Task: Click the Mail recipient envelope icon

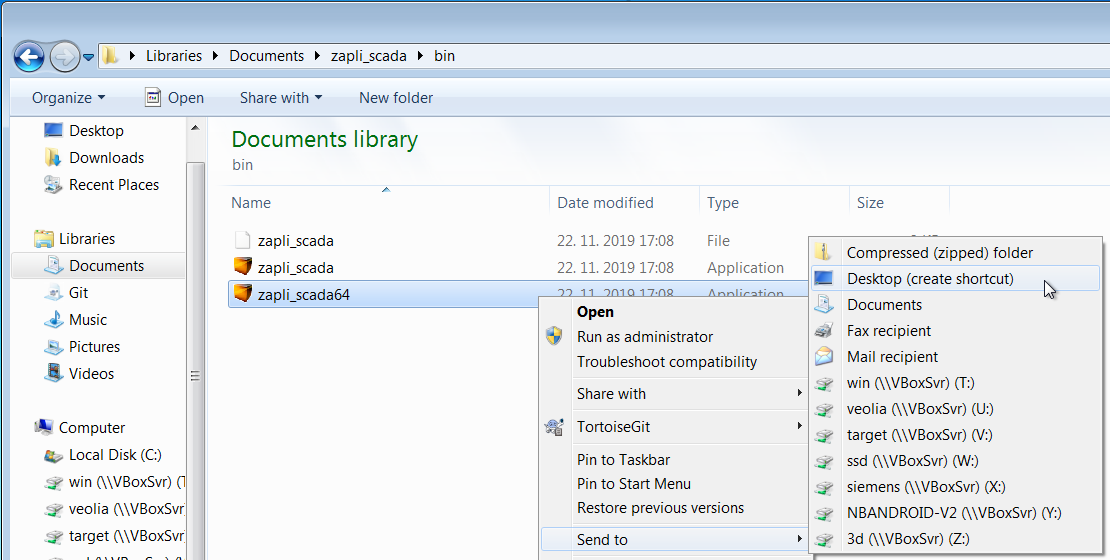Action: (x=824, y=357)
